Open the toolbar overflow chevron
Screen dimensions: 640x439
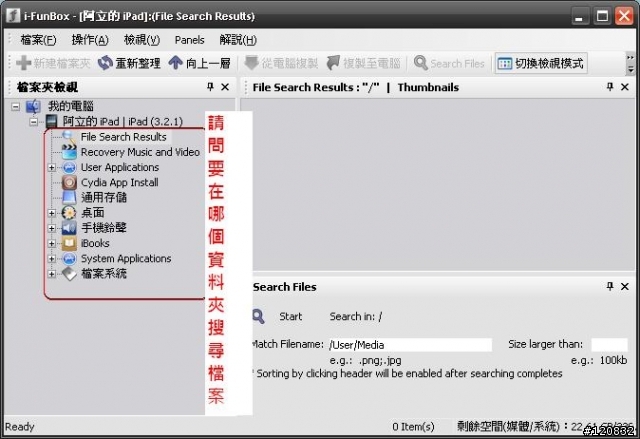click(631, 58)
